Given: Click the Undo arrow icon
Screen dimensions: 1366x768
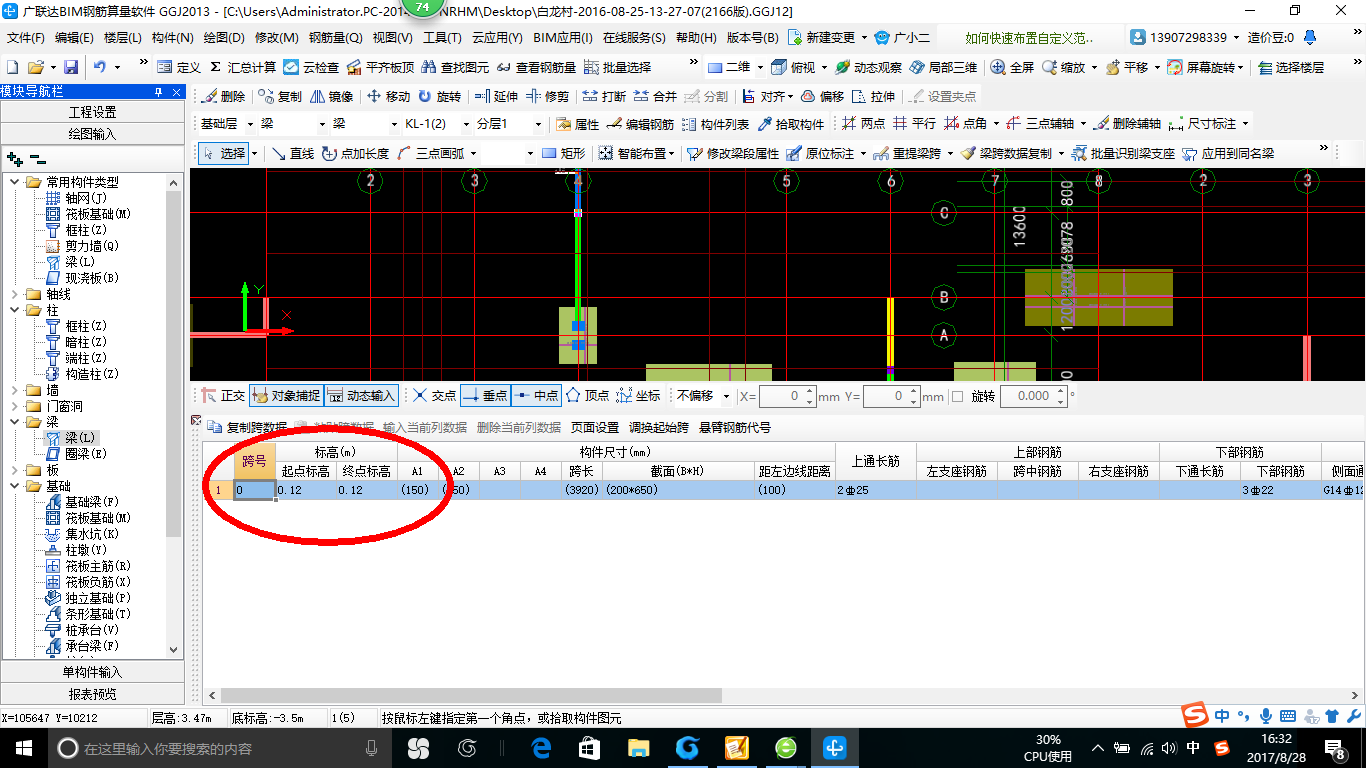Looking at the screenshot, I should click(100, 67).
